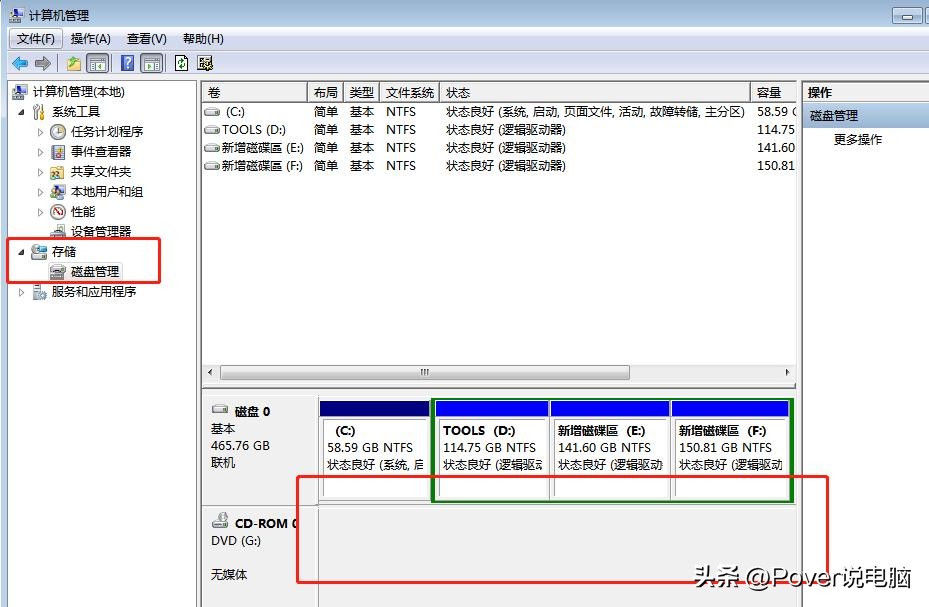Image resolution: width=929 pixels, height=607 pixels.
Task: Click the show/hide console tree icon
Action: point(98,62)
